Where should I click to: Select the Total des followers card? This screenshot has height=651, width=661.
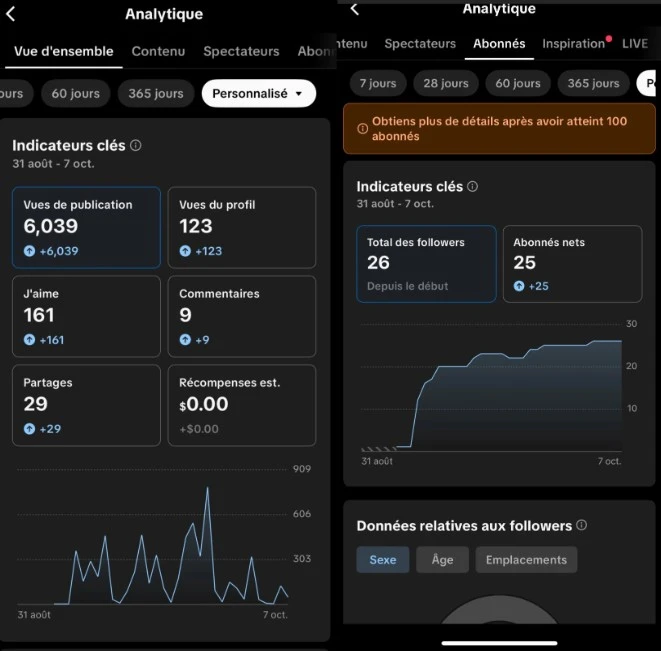tap(426, 263)
